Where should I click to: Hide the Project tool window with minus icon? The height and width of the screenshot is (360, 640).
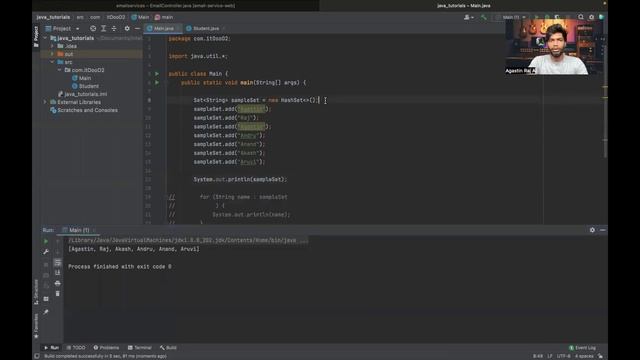coord(138,29)
